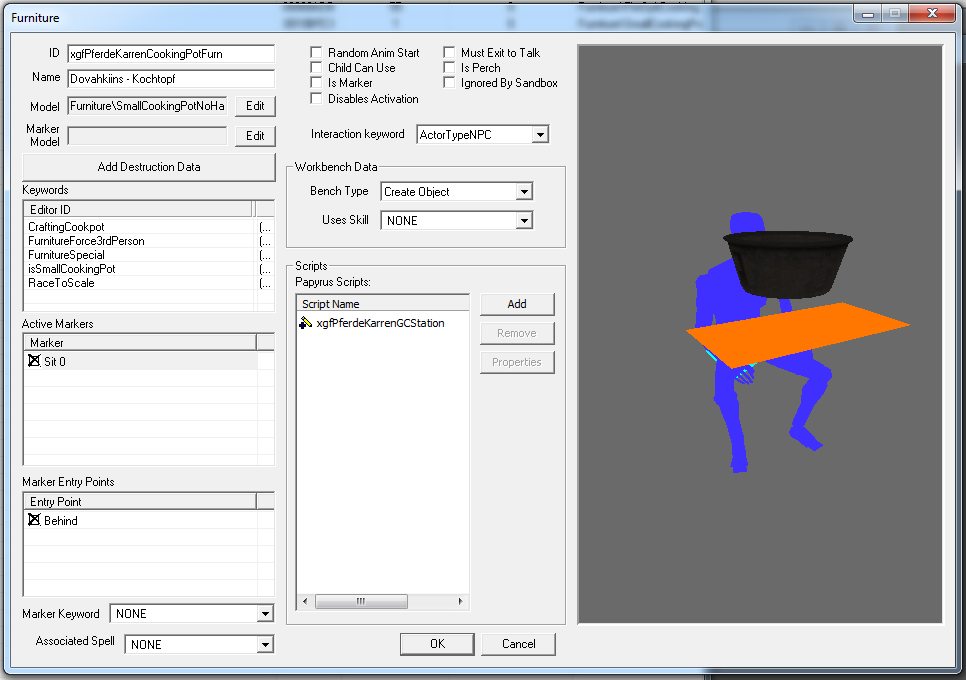Expand the Bench Type dropdown
Image resolution: width=966 pixels, height=680 pixels.
[x=524, y=192]
